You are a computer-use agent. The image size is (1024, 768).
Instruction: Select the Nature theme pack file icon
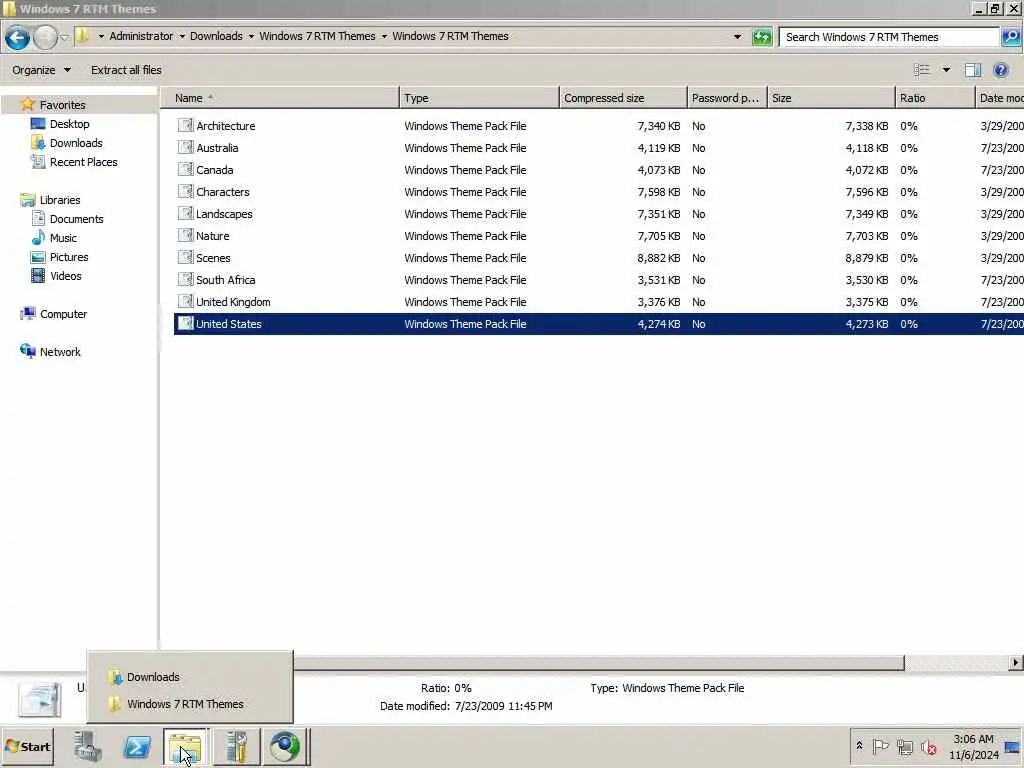point(185,236)
